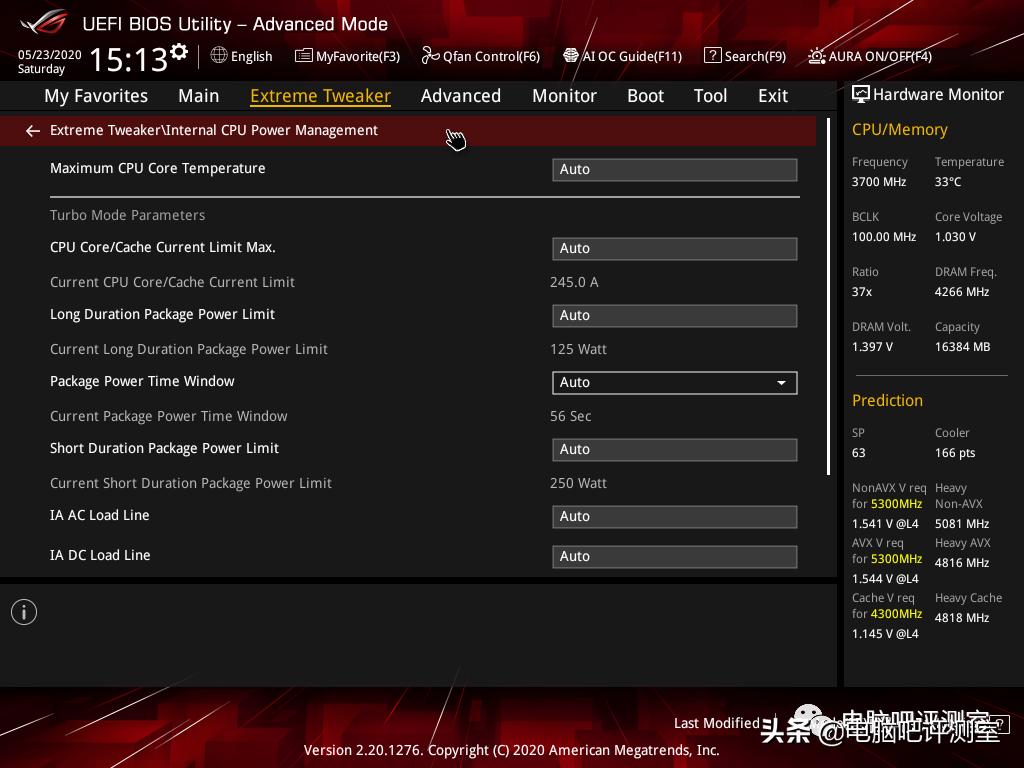Click the 4266 MHz DRAM Freq. value
Screen dimensions: 1024x768
tap(961, 292)
